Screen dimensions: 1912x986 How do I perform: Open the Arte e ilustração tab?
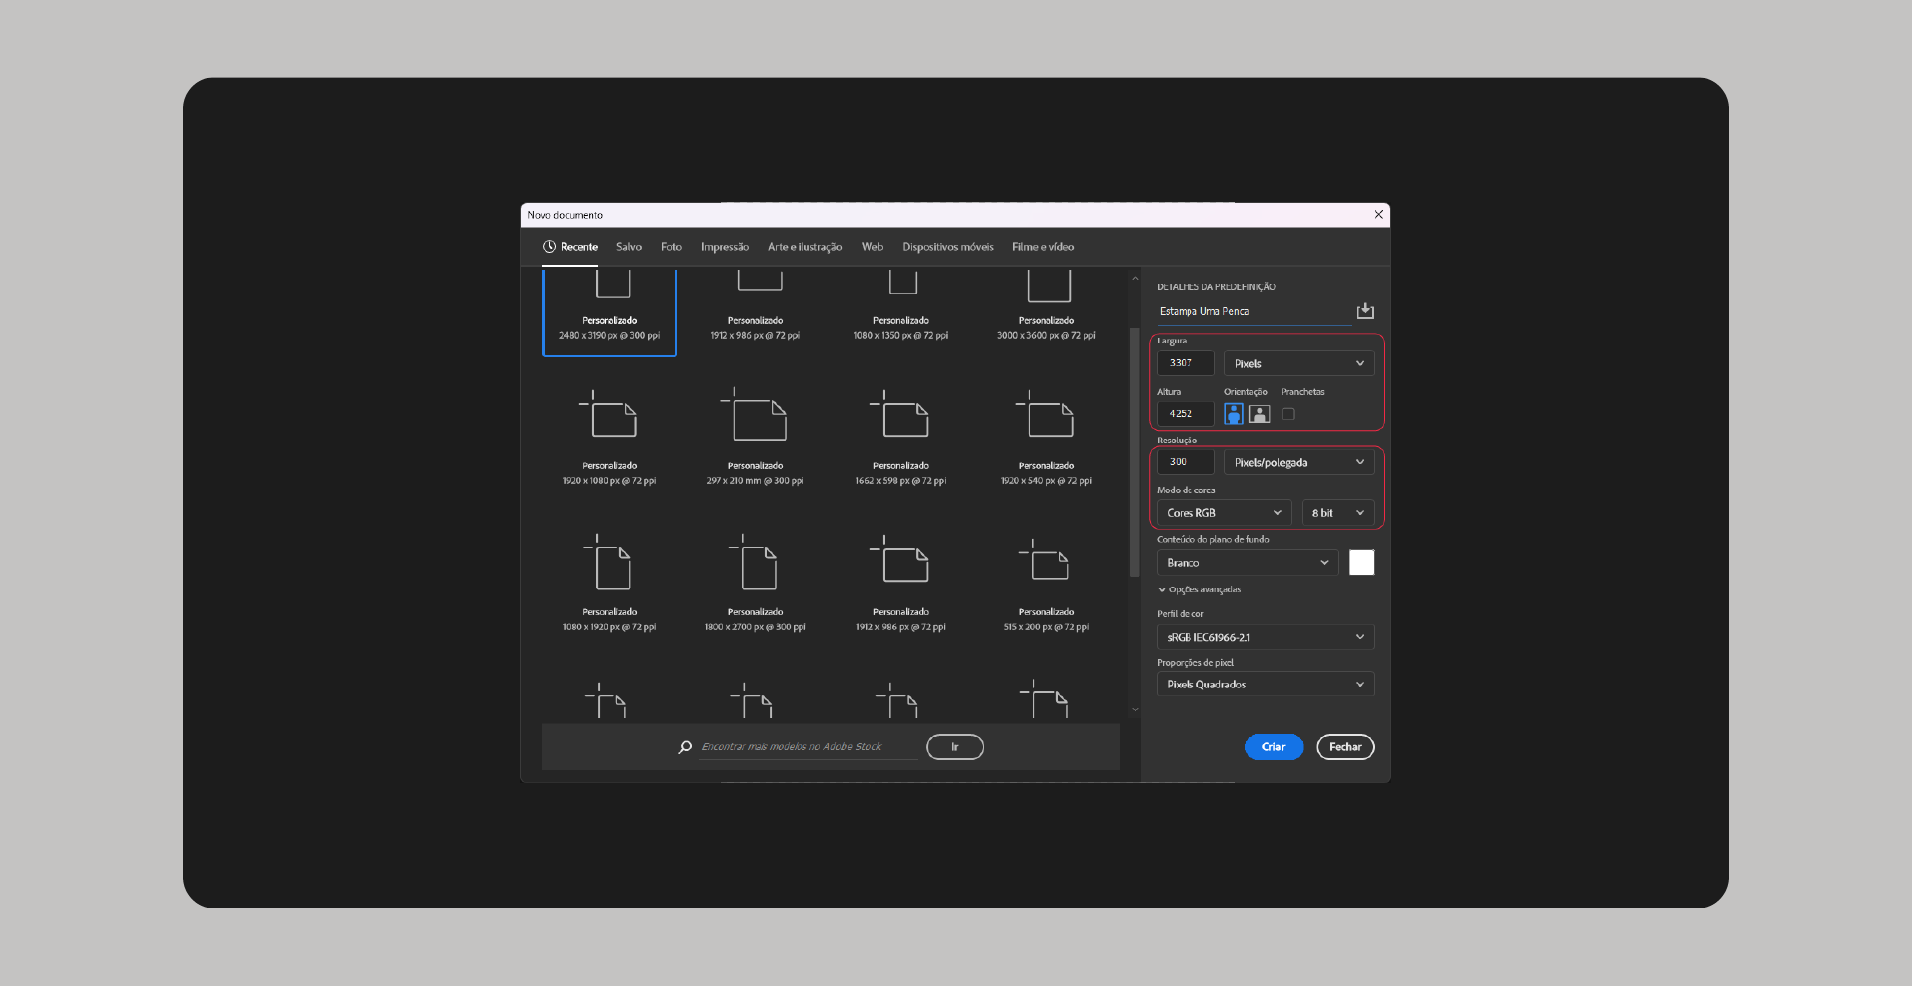tap(805, 247)
